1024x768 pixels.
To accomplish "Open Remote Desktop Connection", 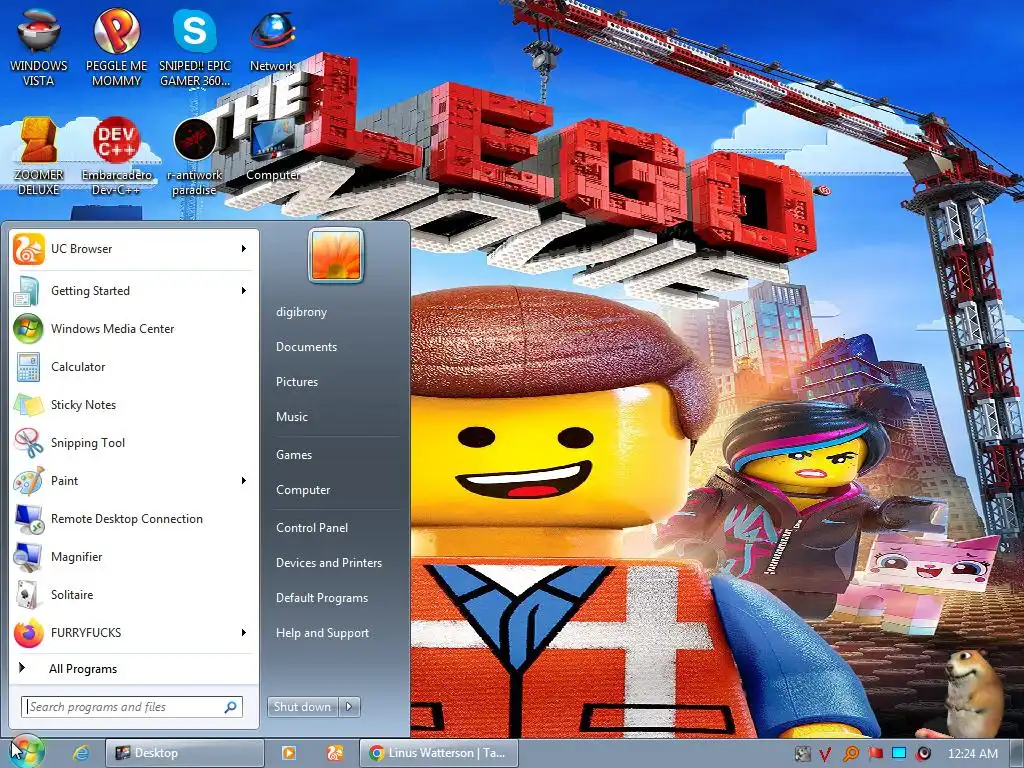I will [x=133, y=519].
